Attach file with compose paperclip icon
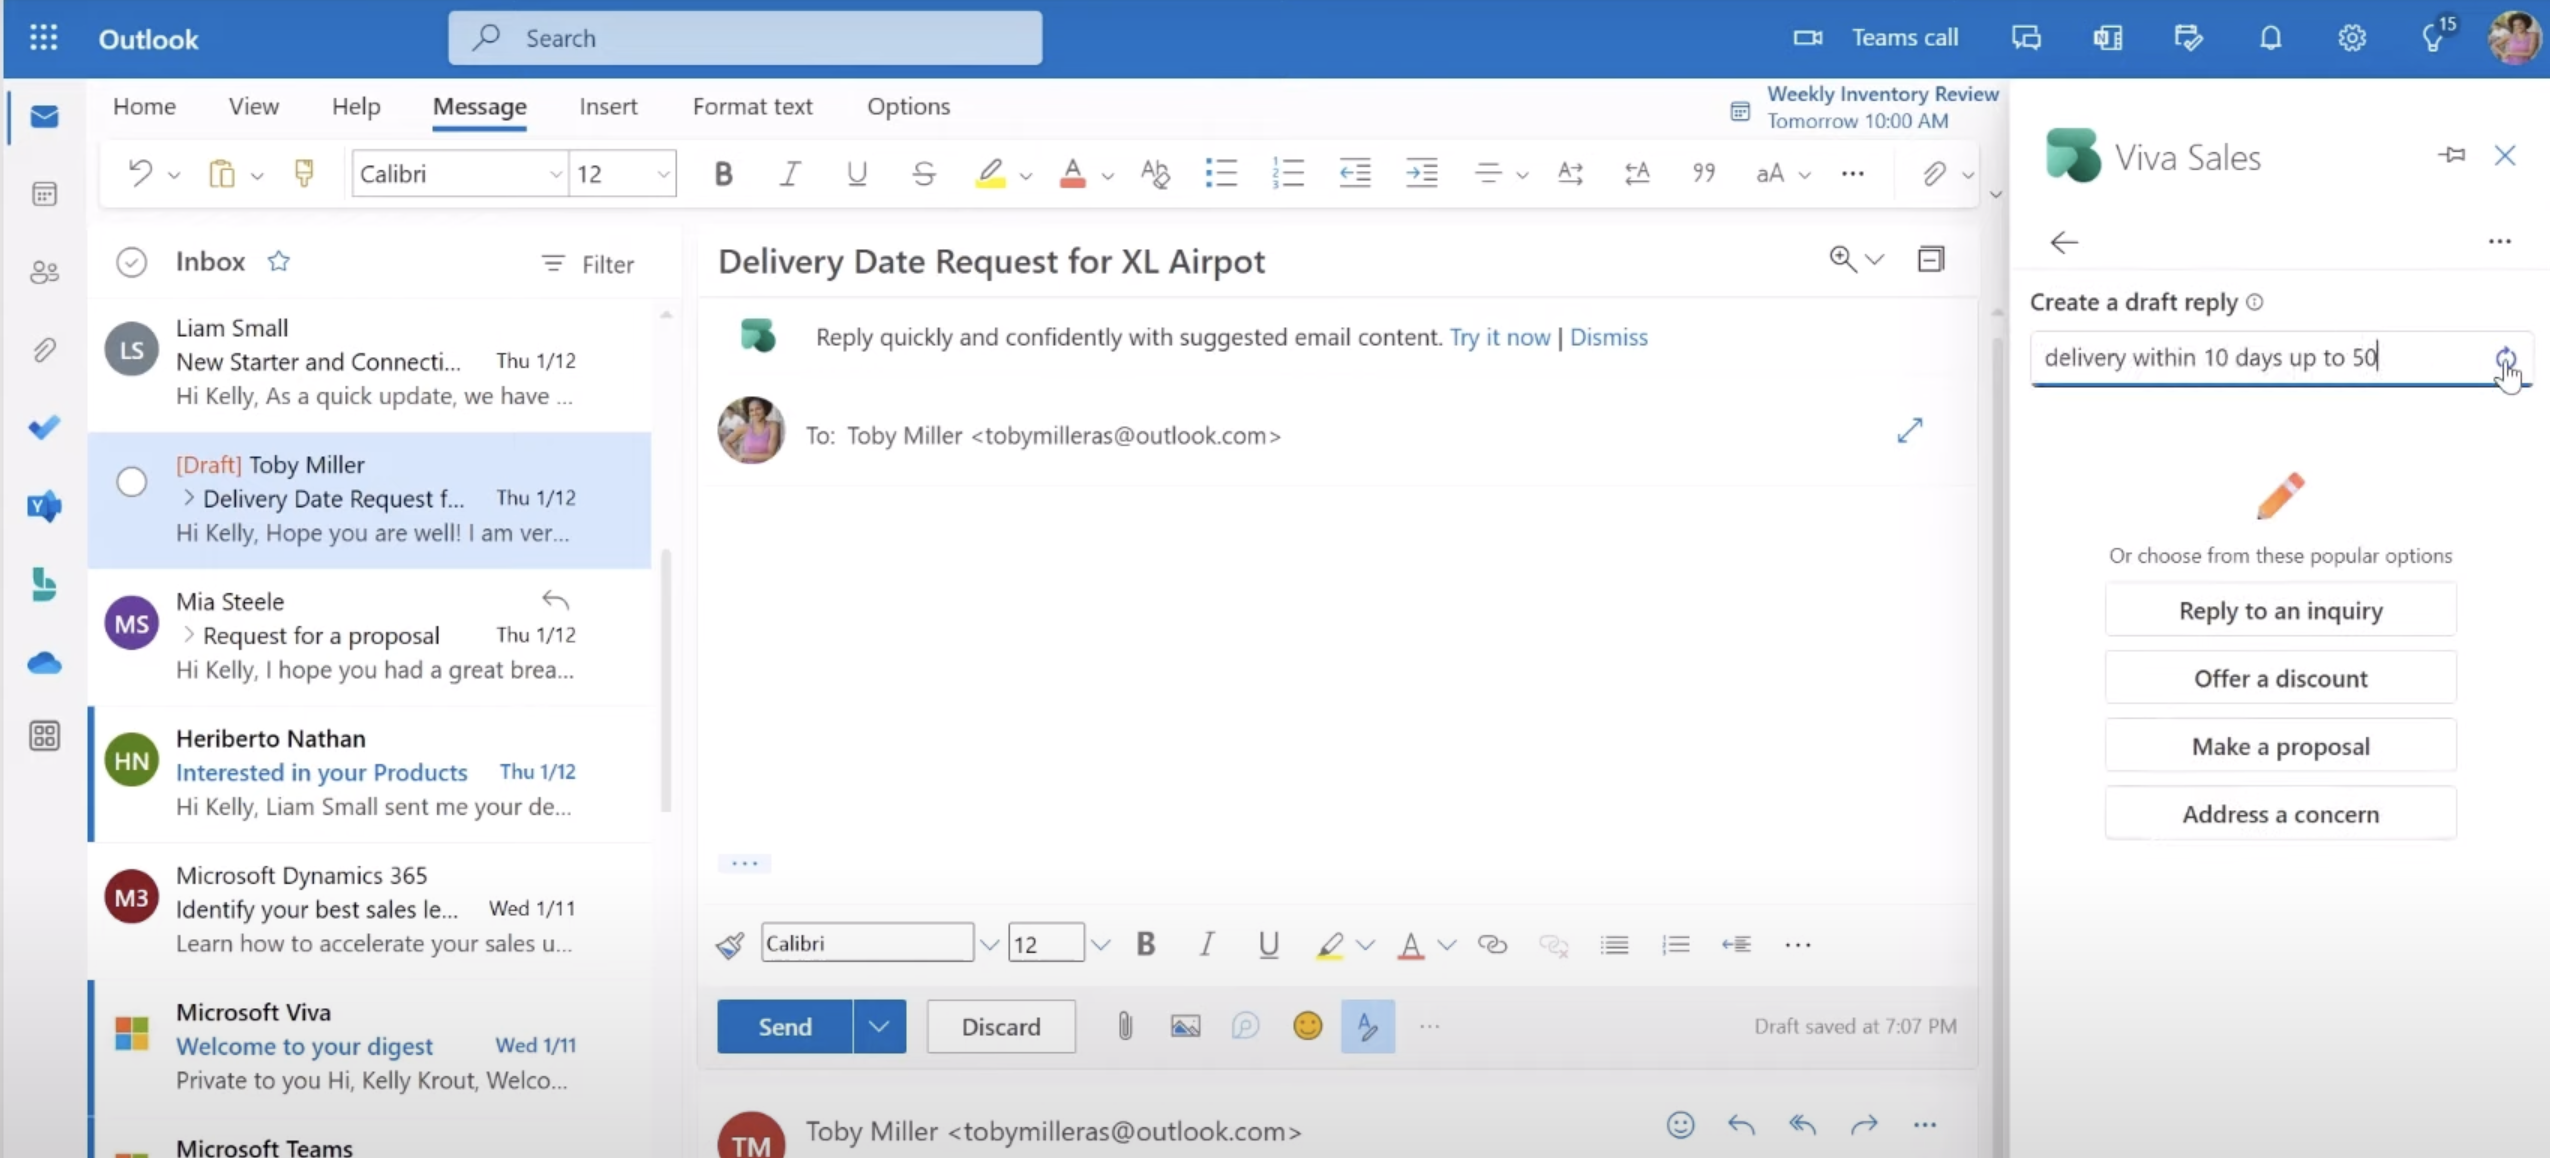The width and height of the screenshot is (2550, 1158). pyautogui.click(x=1125, y=1026)
